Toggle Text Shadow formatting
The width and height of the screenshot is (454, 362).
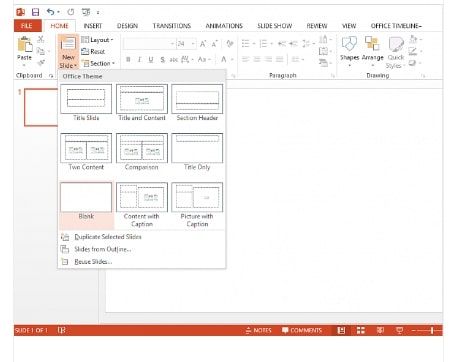tap(162, 59)
